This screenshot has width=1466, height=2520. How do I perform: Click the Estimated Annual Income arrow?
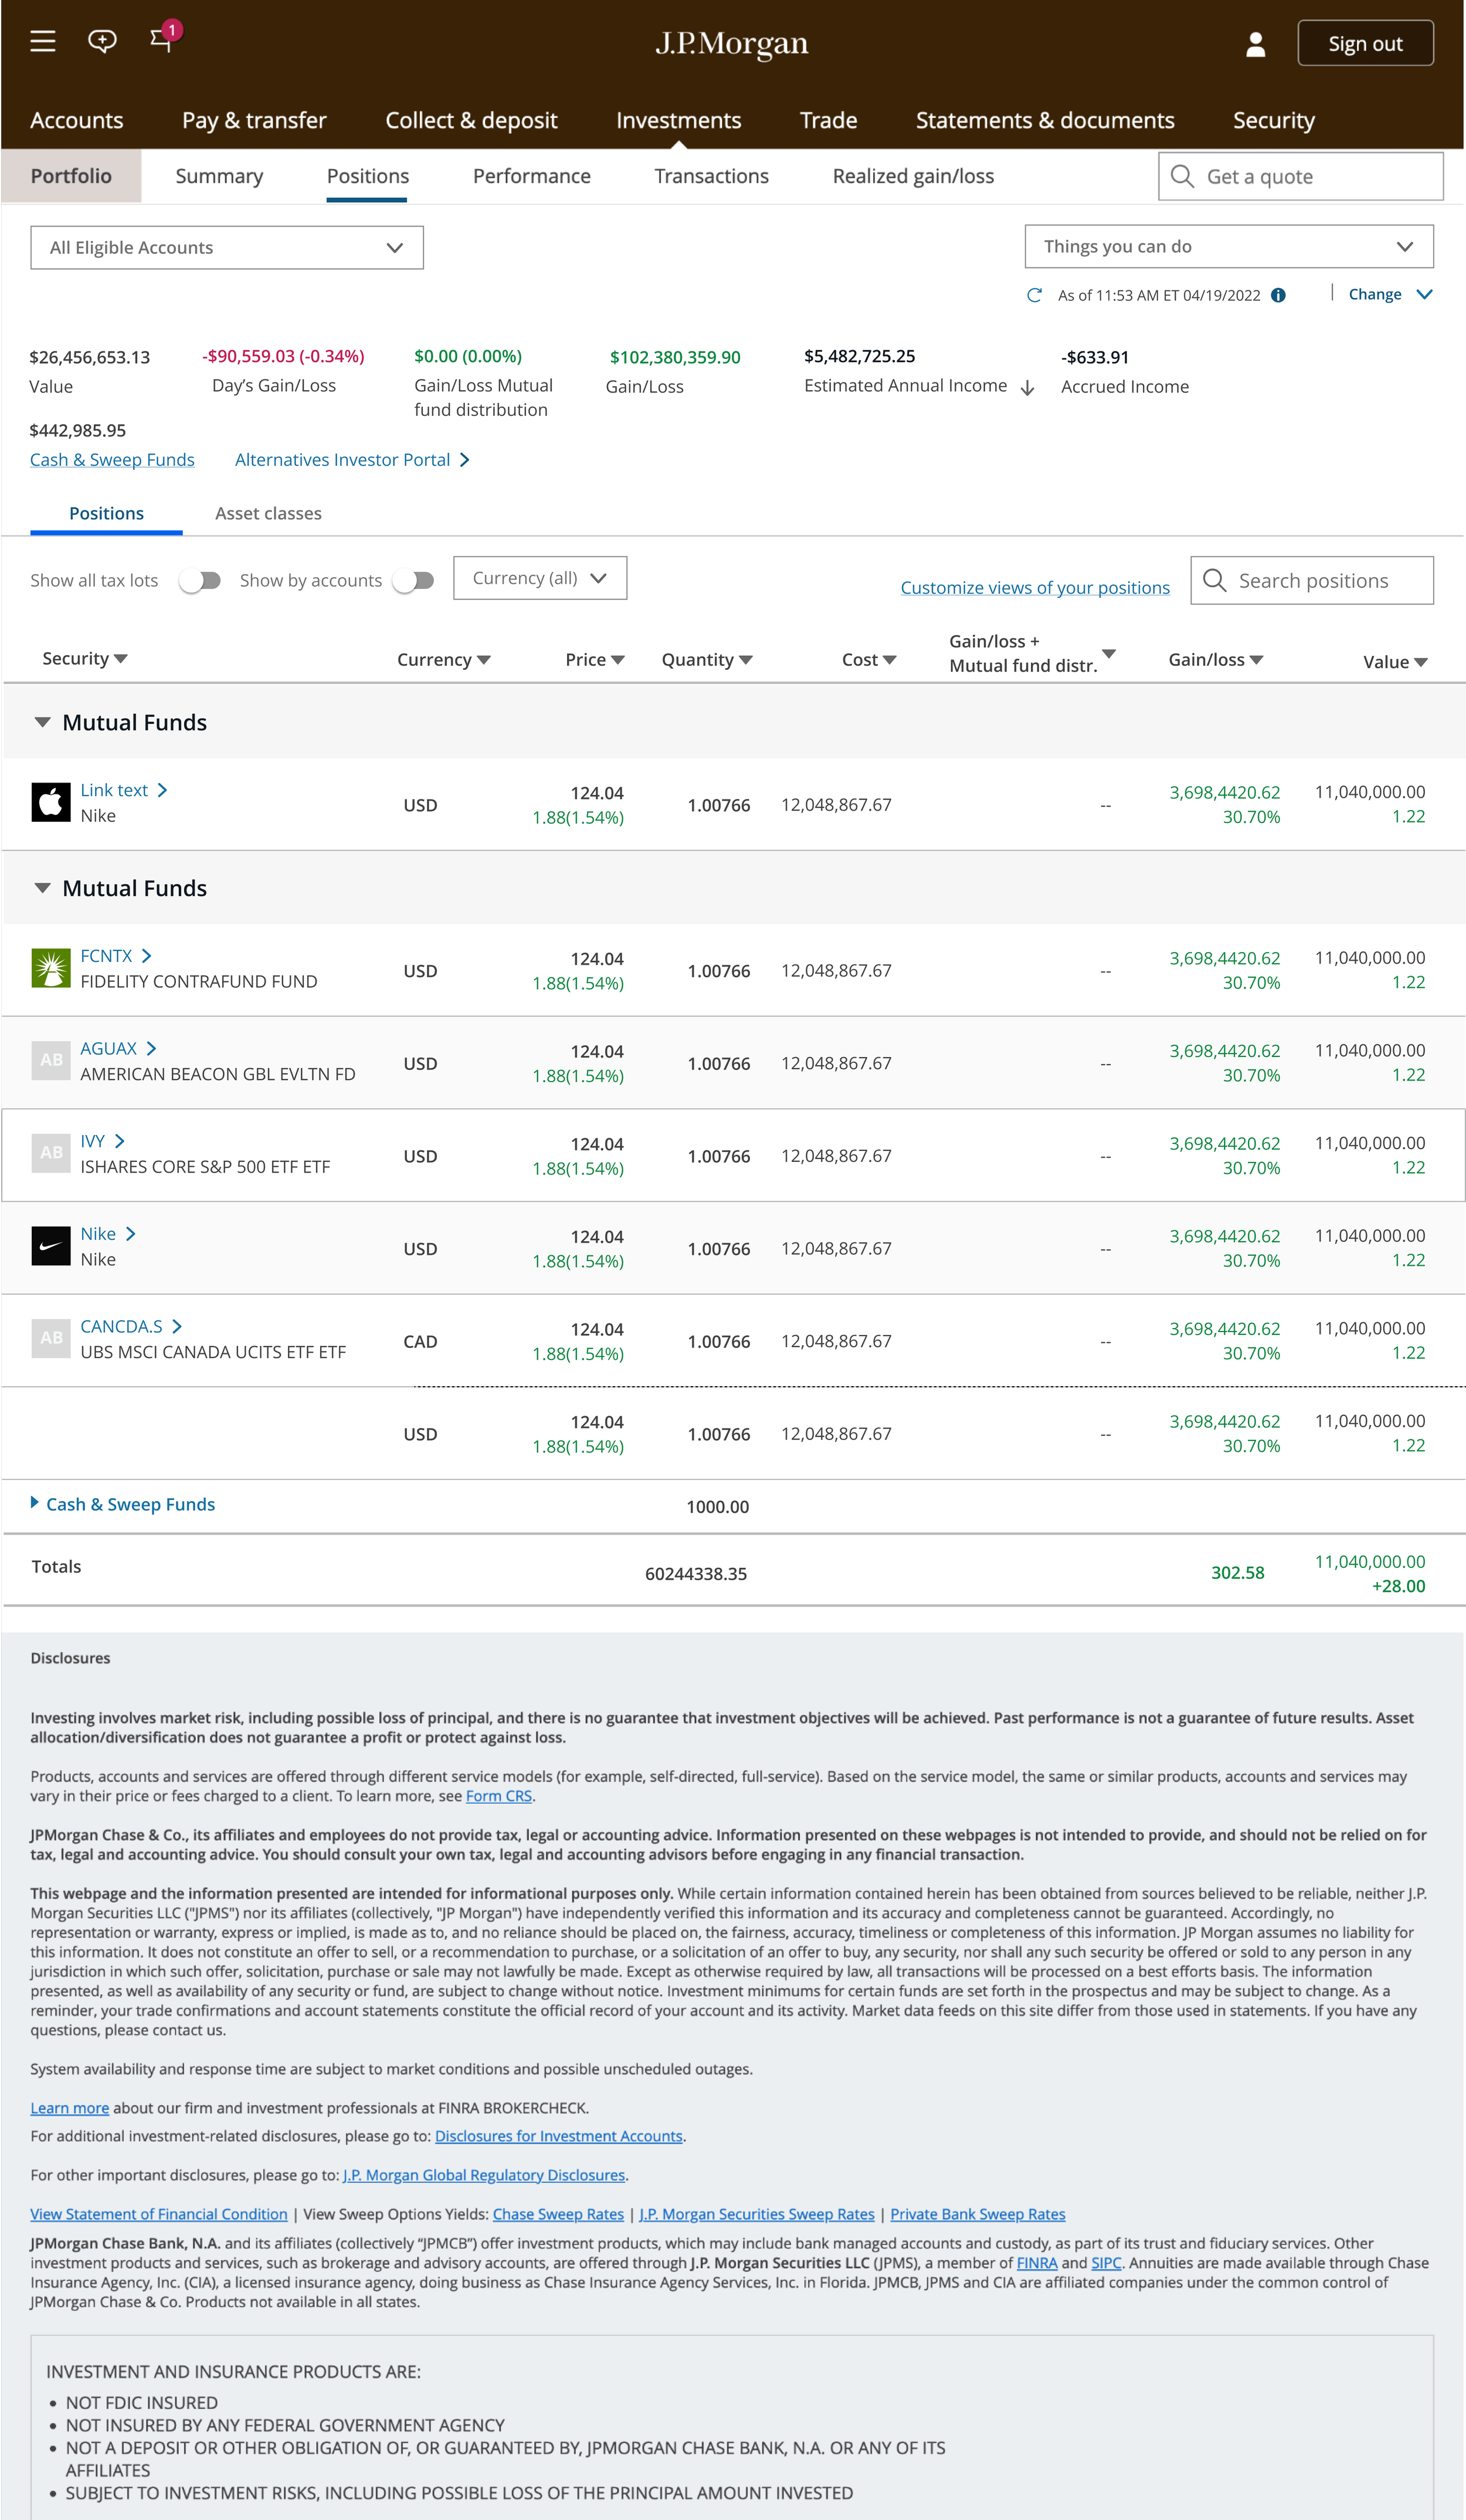tap(1027, 388)
